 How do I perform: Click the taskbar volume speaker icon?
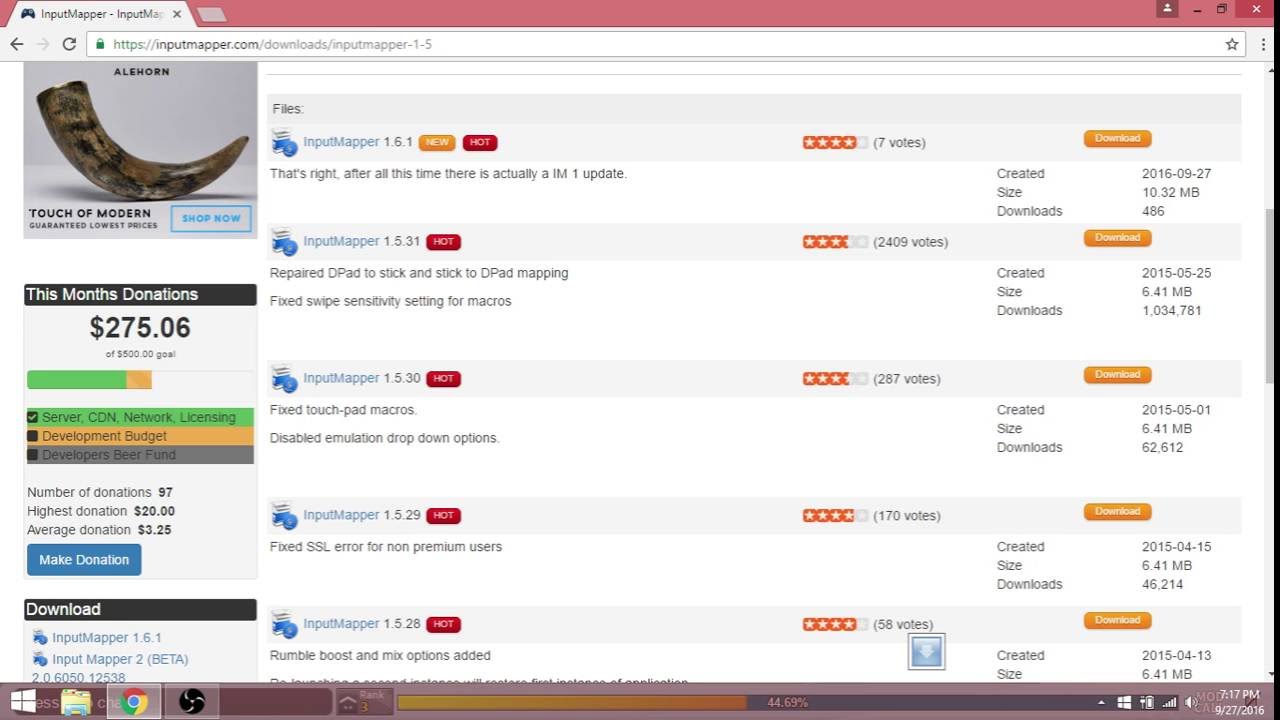pyautogui.click(x=1190, y=702)
